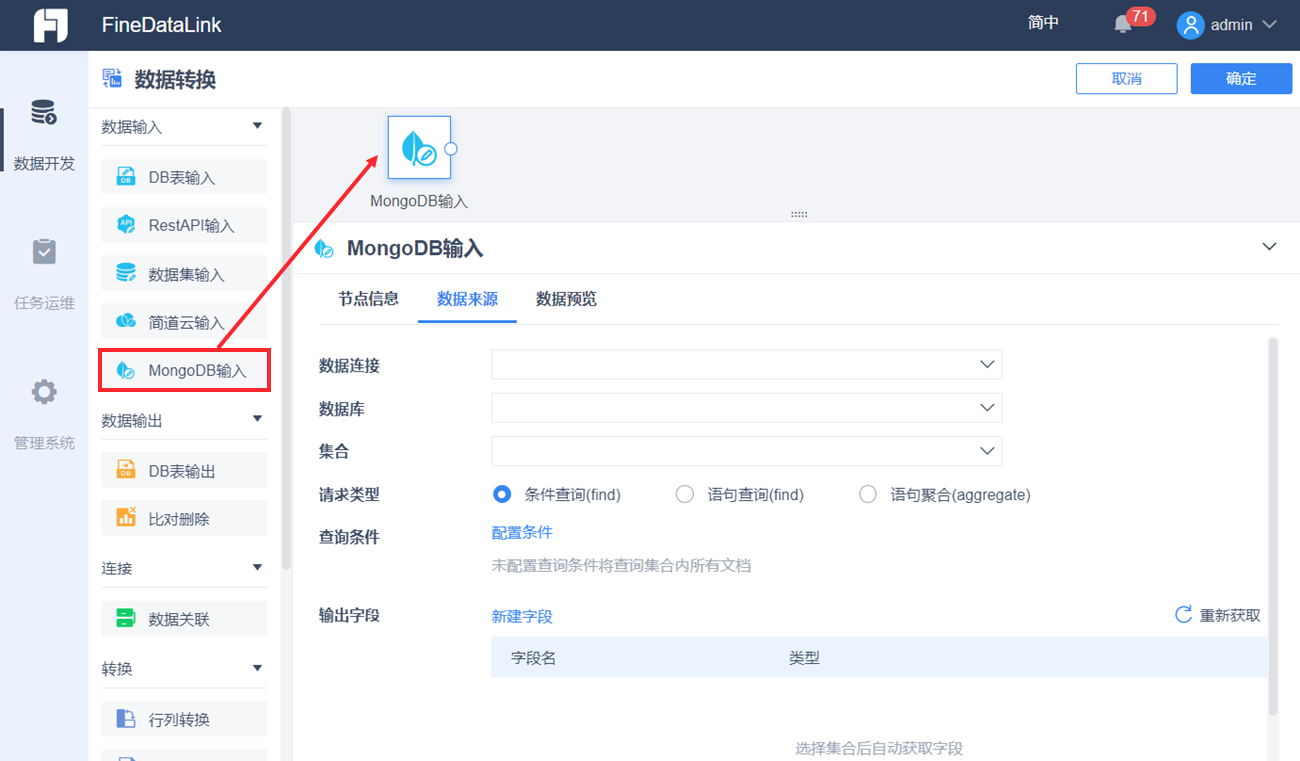This screenshot has width=1300, height=761.
Task: Go to 数据开发 section
Action: [44, 164]
